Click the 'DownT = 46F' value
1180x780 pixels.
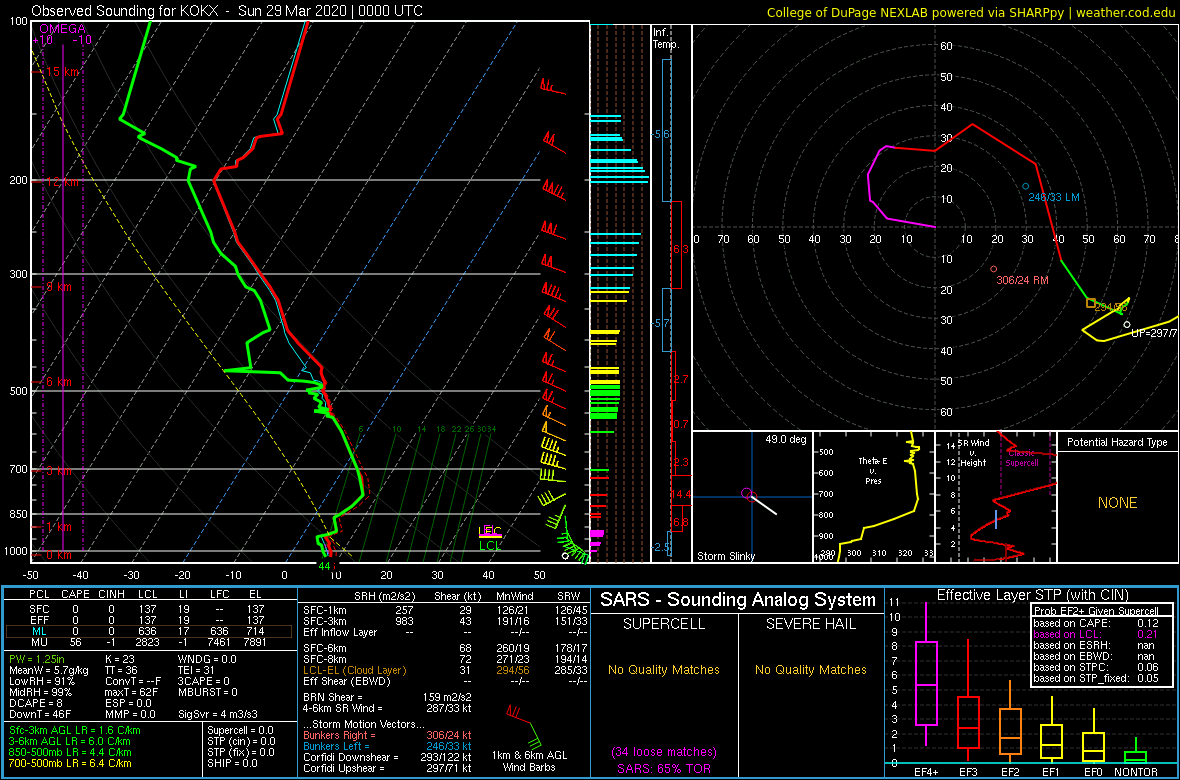41,714
